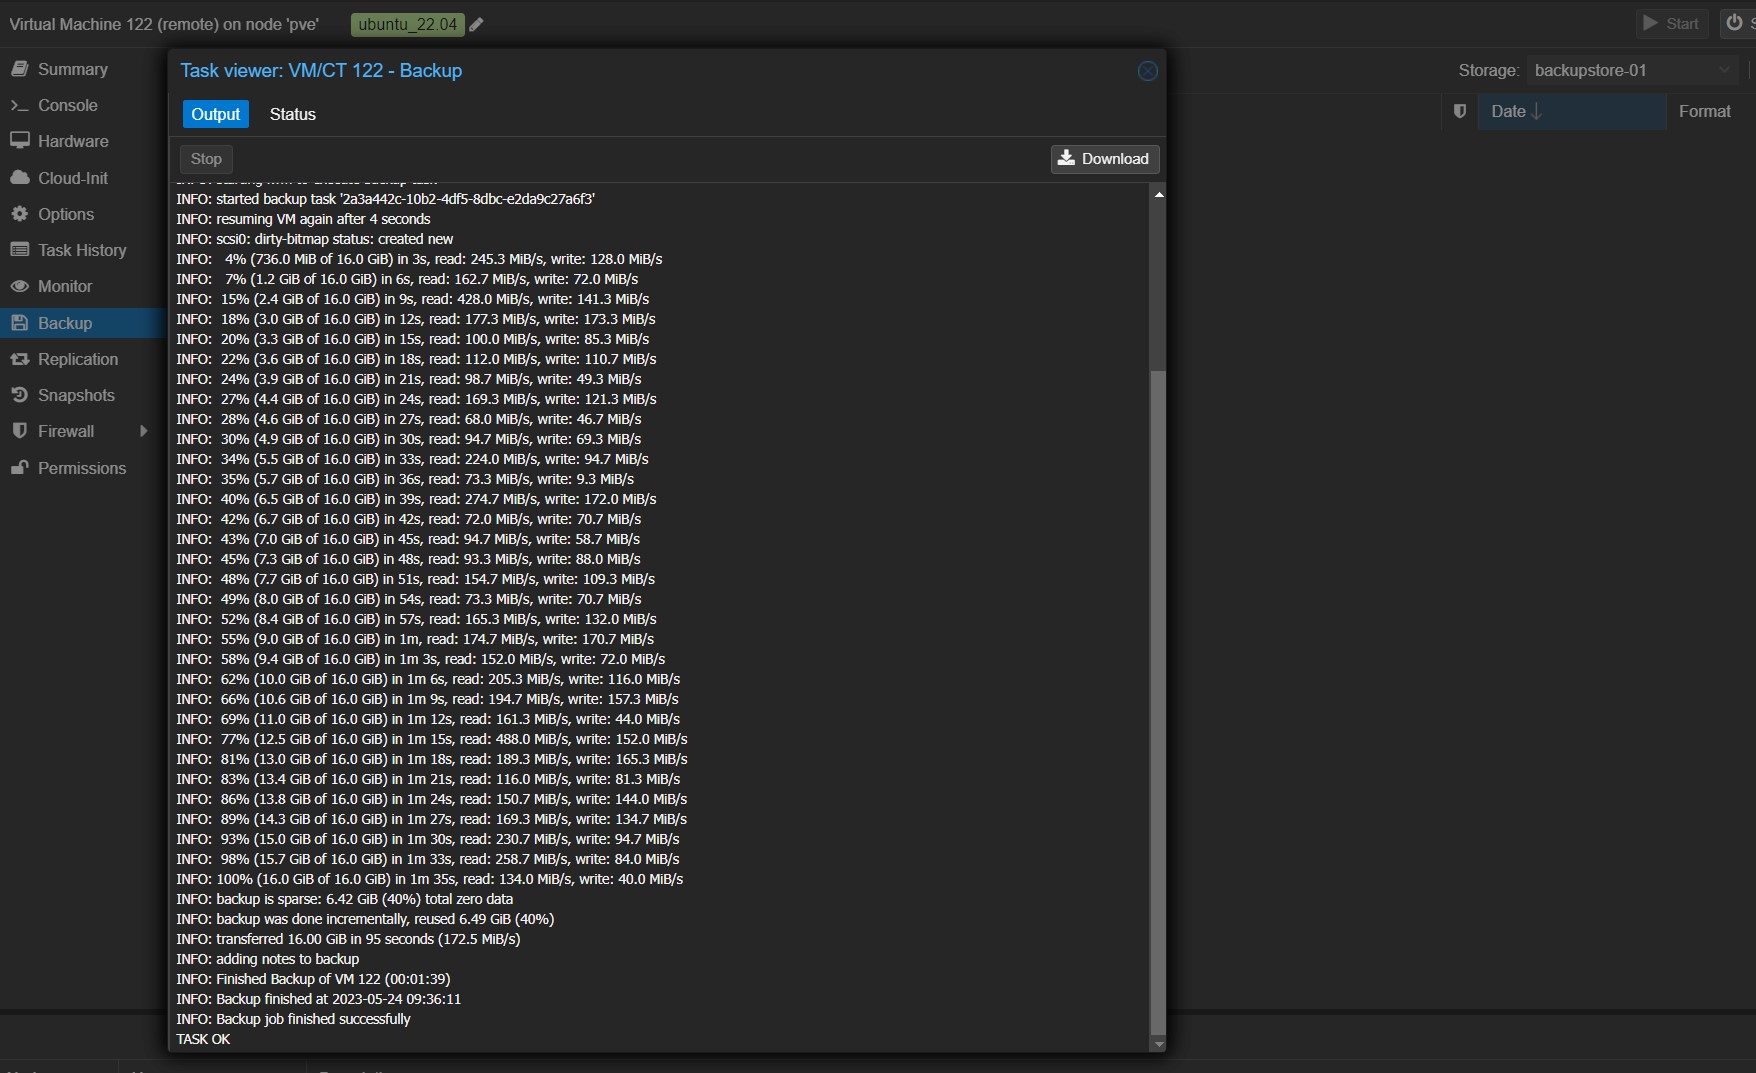Click the Format column header
Screen dimensions: 1756x1073
[1704, 111]
